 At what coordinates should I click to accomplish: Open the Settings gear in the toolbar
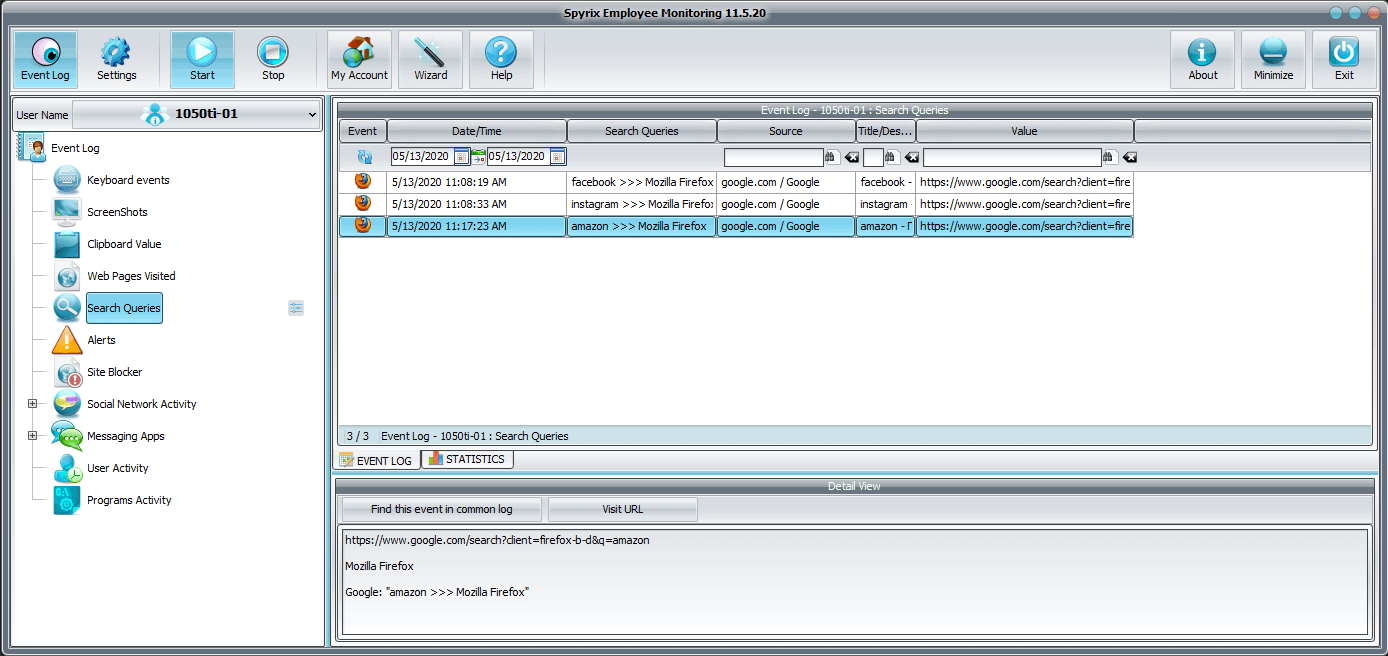coord(116,59)
